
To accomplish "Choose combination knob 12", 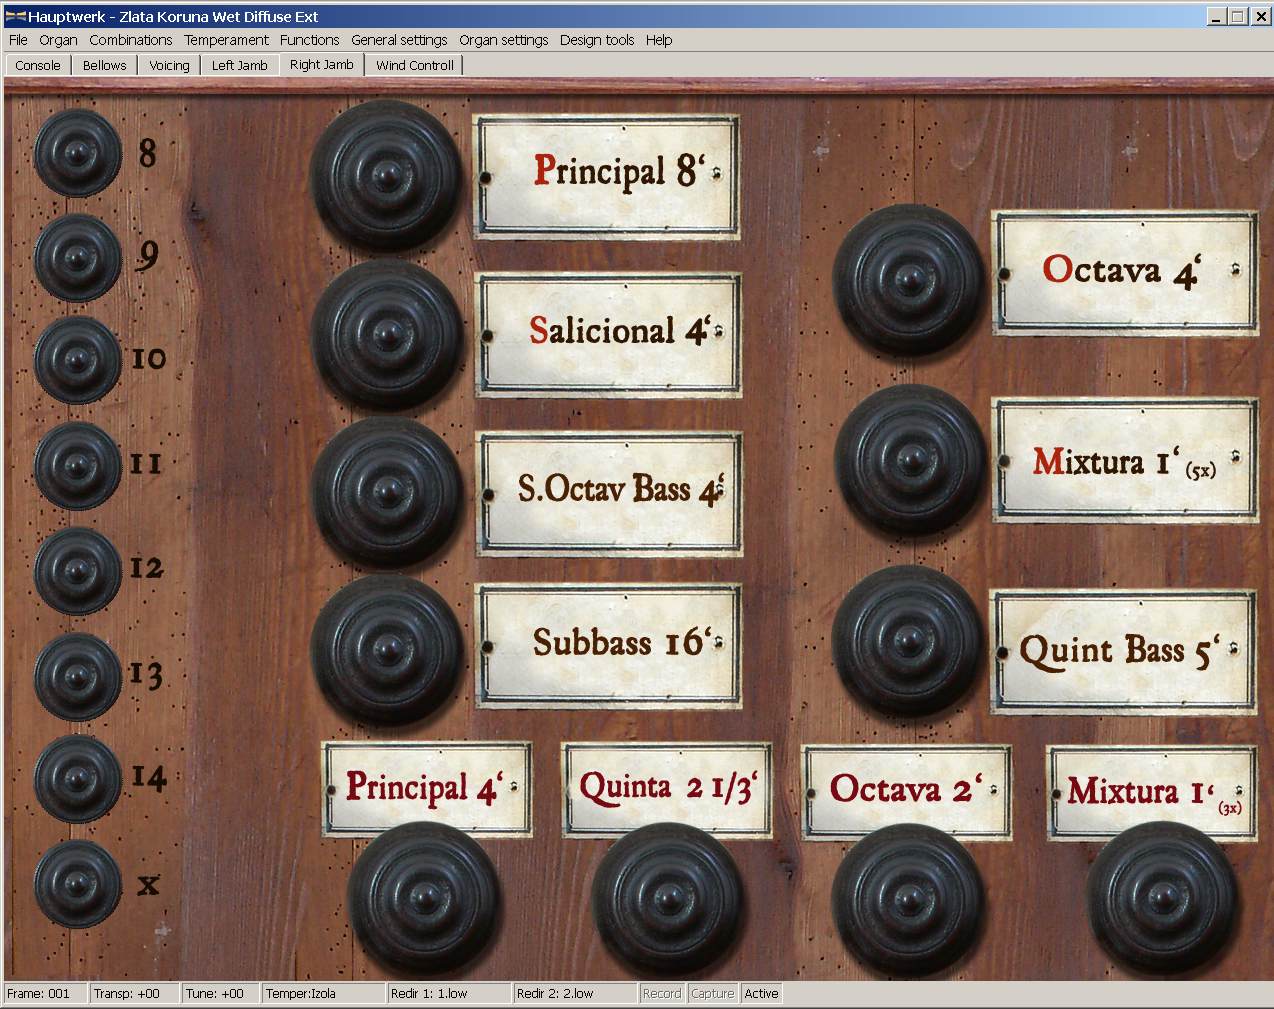I will click(76, 570).
